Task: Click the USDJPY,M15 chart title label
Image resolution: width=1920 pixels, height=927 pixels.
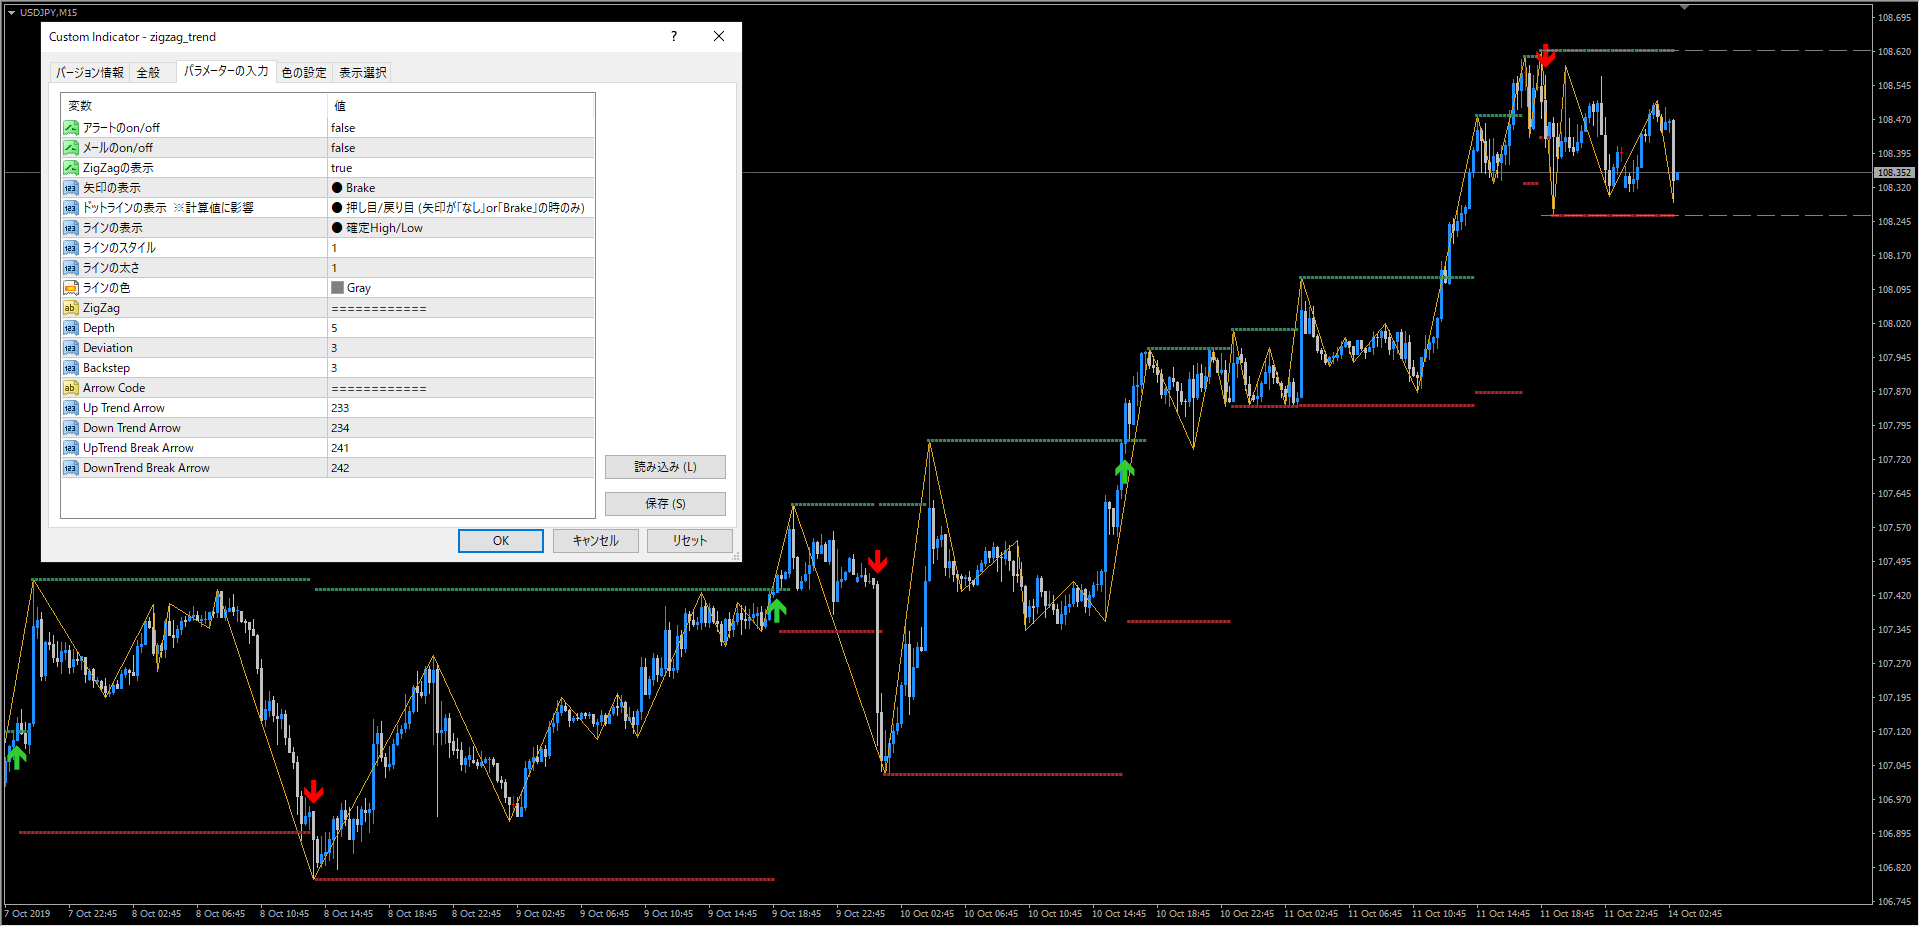Action: (48, 12)
